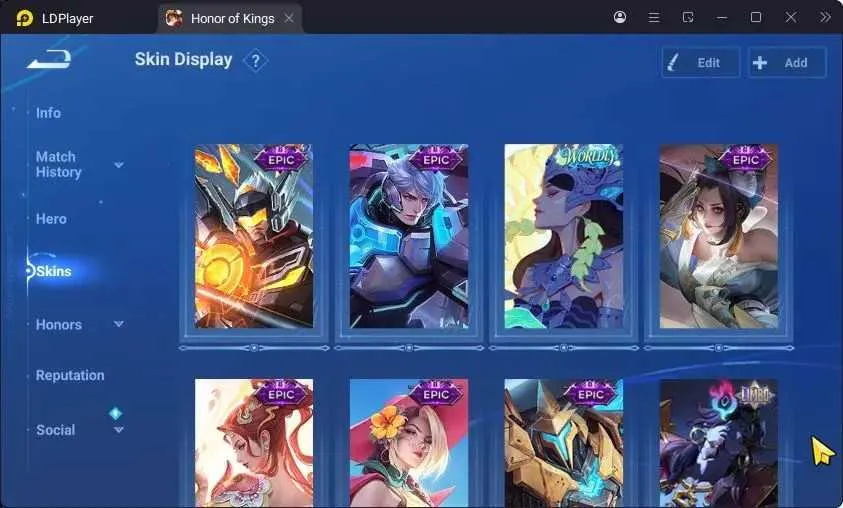This screenshot has height=508, width=843.
Task: Open the Info section
Action: pos(48,113)
